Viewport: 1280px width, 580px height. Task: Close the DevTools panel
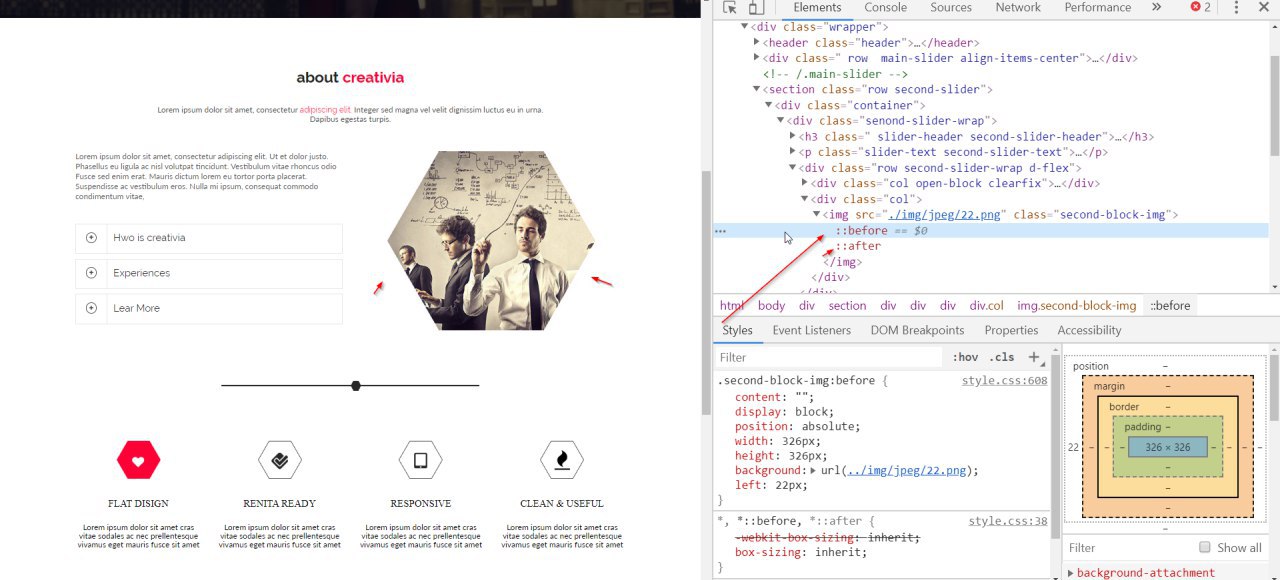[x=1264, y=7]
